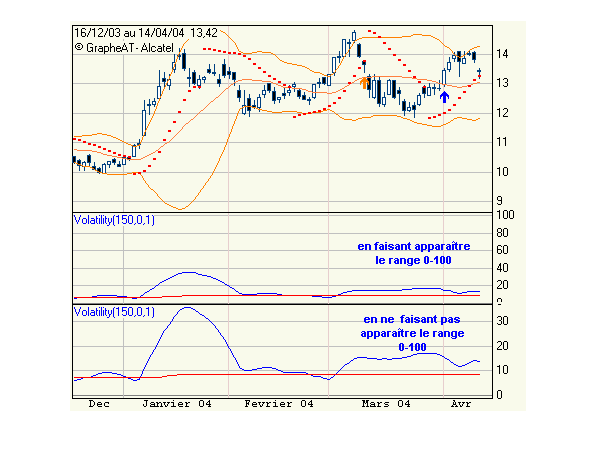Click the 40 label on the volatility axis
Image resolution: width=600 pixels, height=450 pixels.
[x=502, y=267]
